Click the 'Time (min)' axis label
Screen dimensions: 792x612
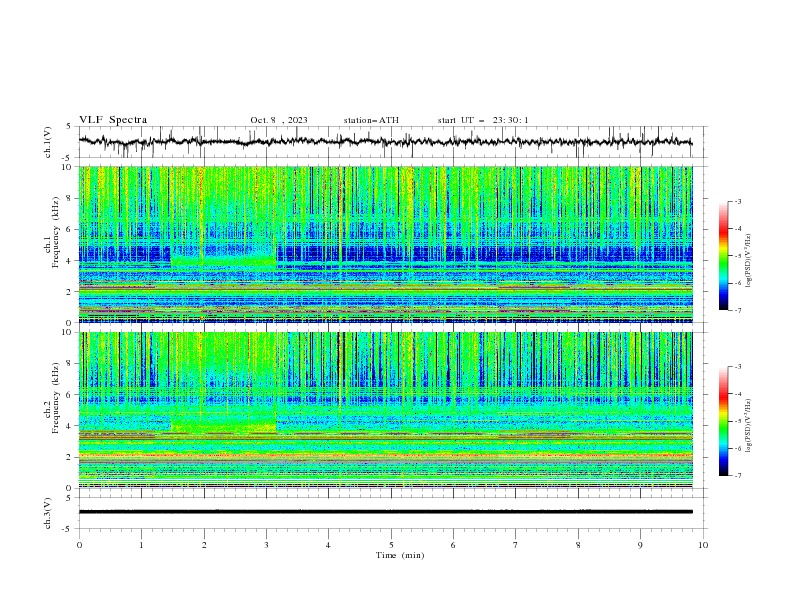coord(400,555)
